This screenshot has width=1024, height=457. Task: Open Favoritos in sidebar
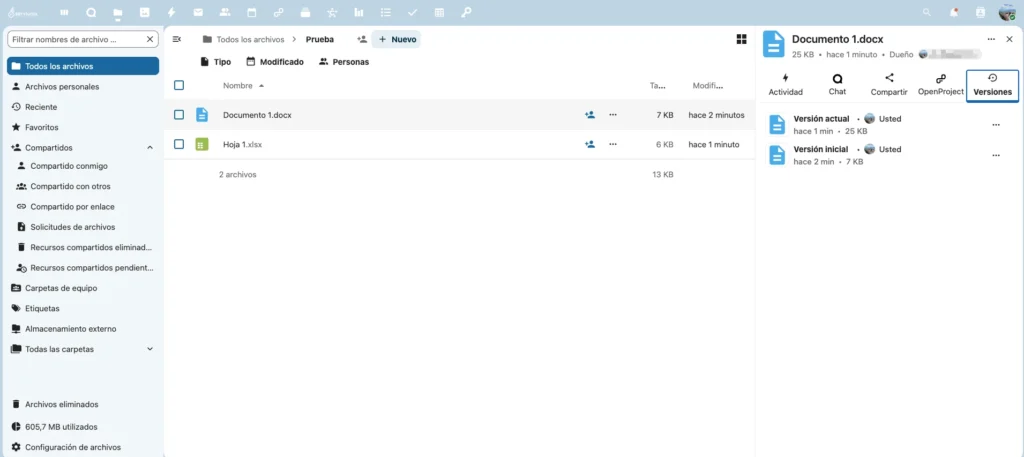tap(83, 127)
